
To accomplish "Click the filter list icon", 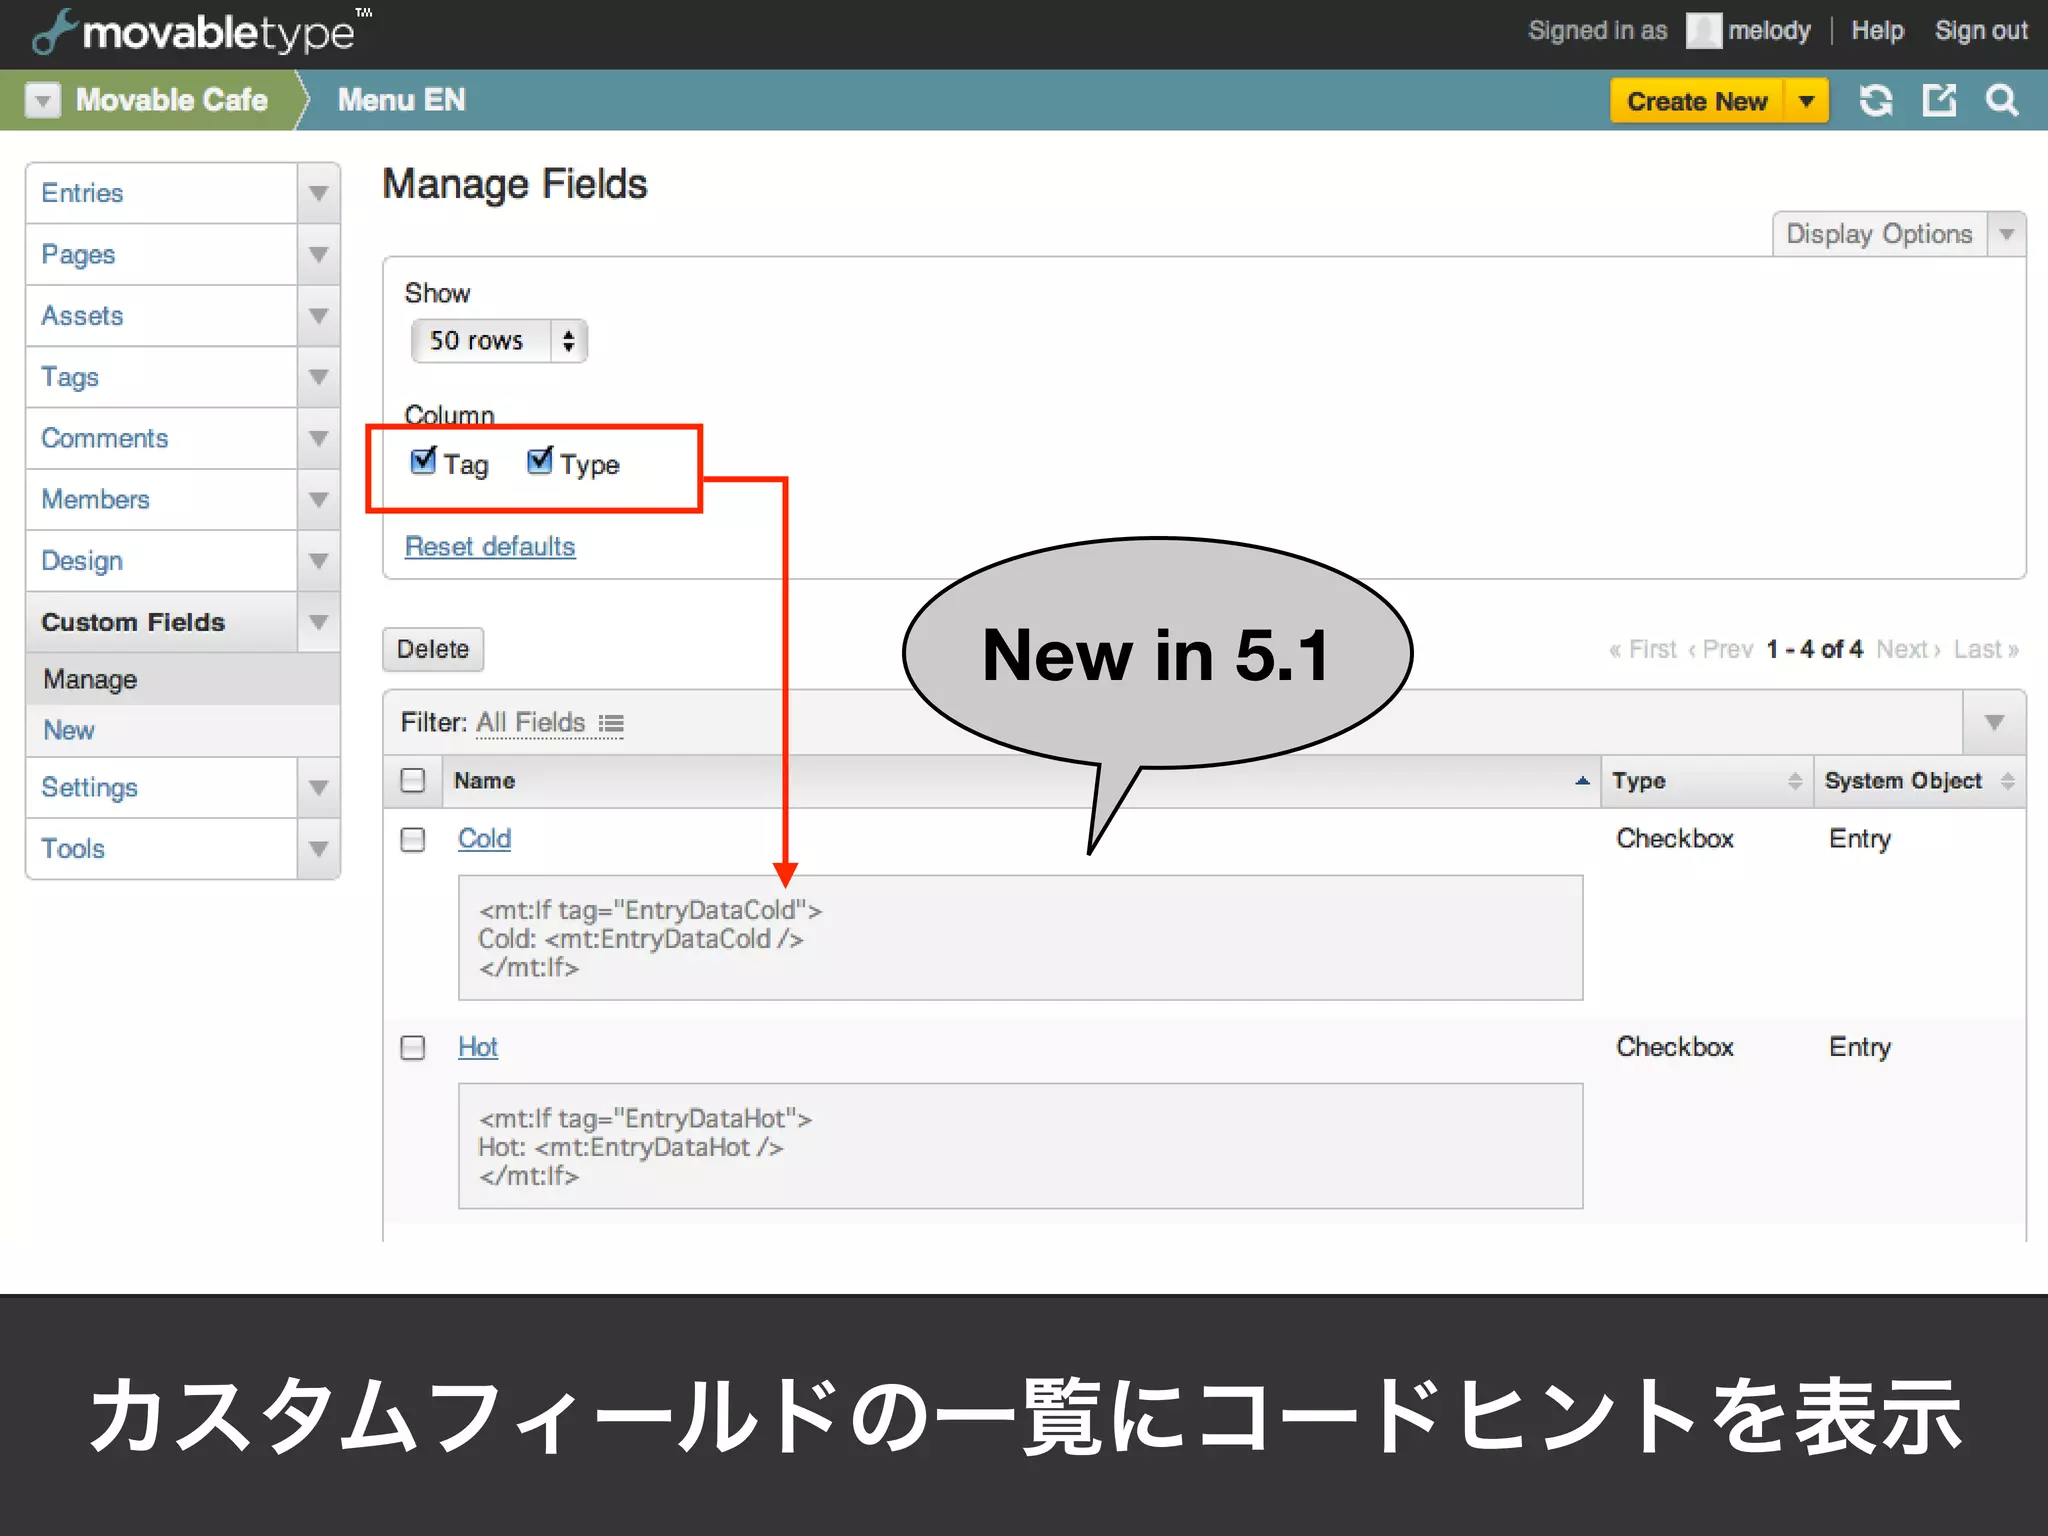I will [611, 723].
